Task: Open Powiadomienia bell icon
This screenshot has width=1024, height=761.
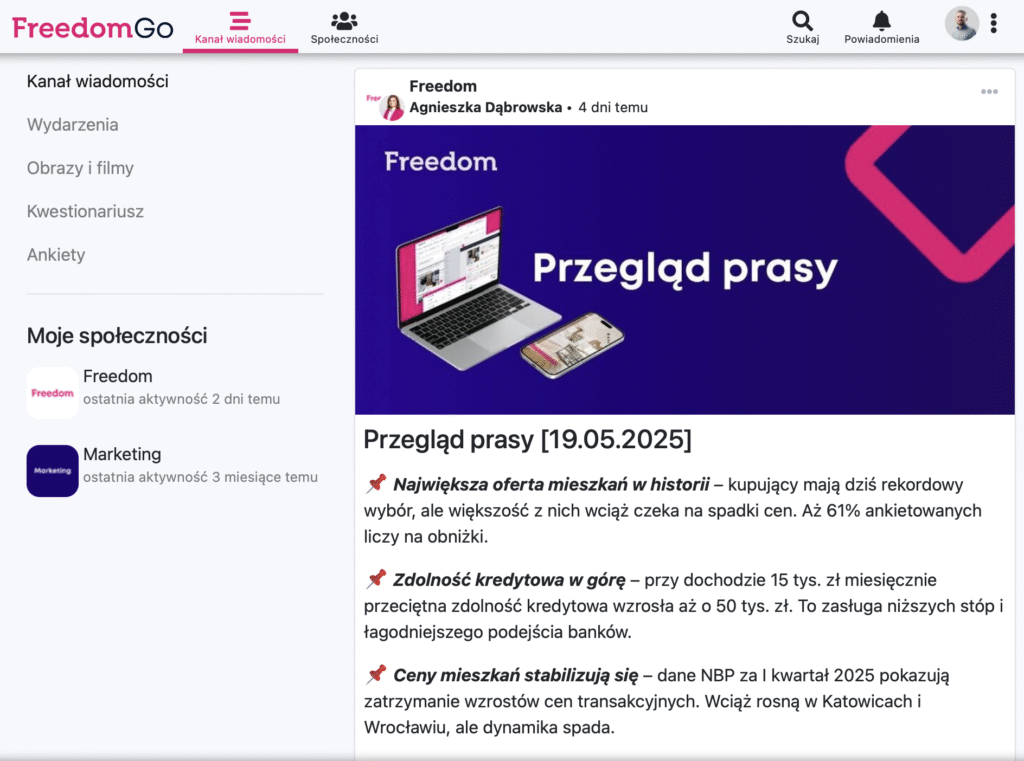Action: 881,21
